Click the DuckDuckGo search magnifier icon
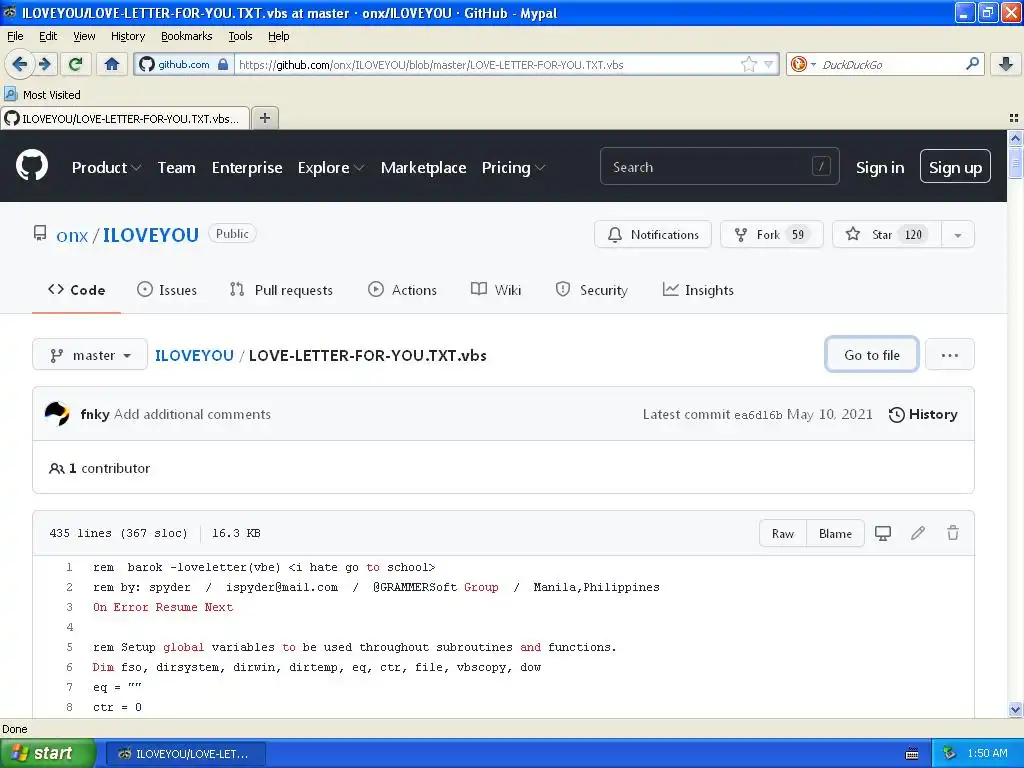This screenshot has width=1024, height=768. click(972, 64)
